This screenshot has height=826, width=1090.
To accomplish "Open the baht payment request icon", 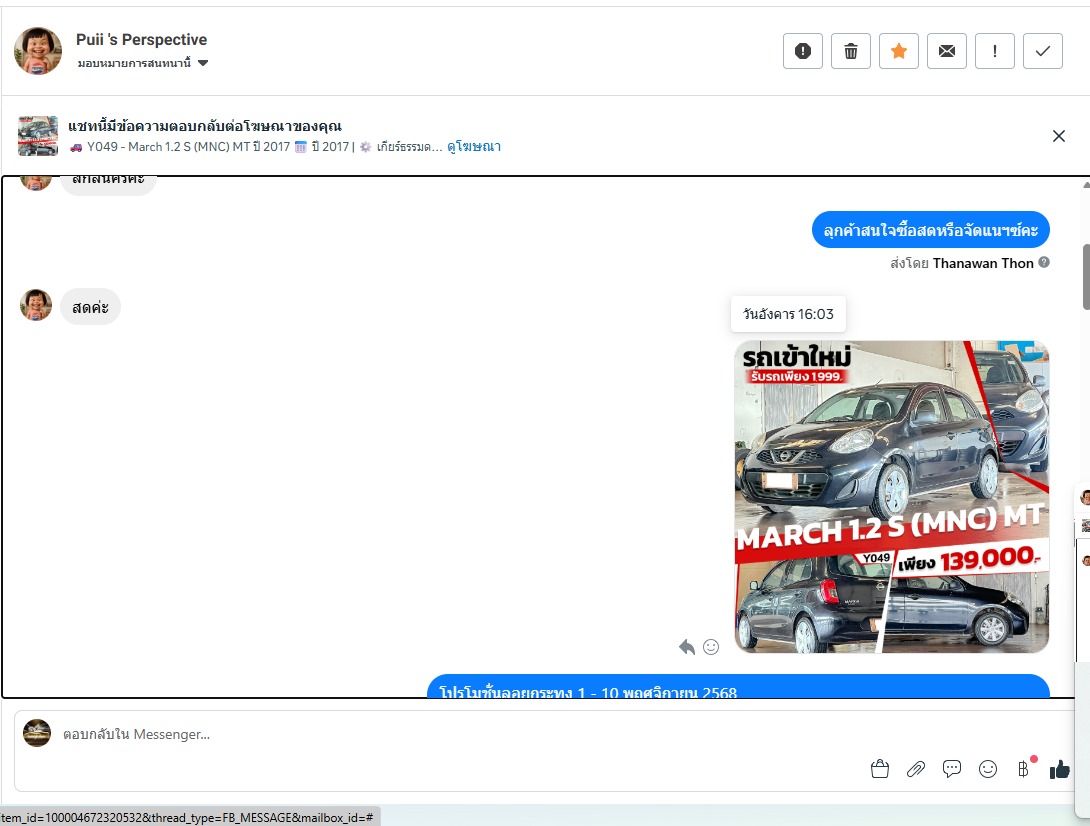I will click(1023, 769).
